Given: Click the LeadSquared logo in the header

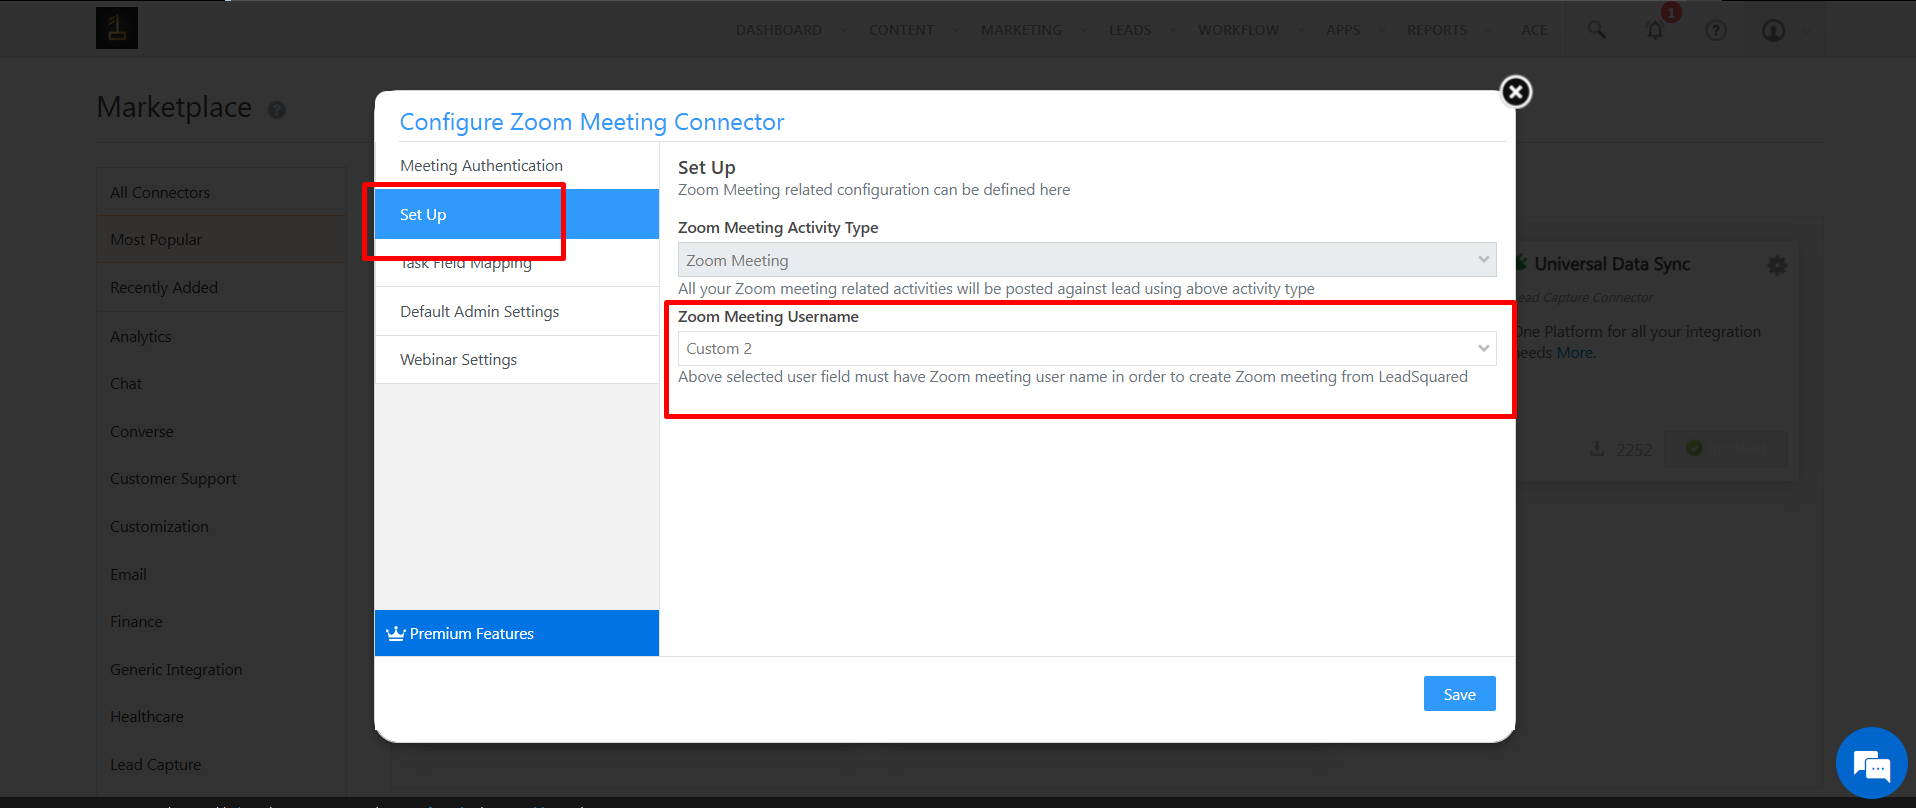Looking at the screenshot, I should click(x=117, y=28).
